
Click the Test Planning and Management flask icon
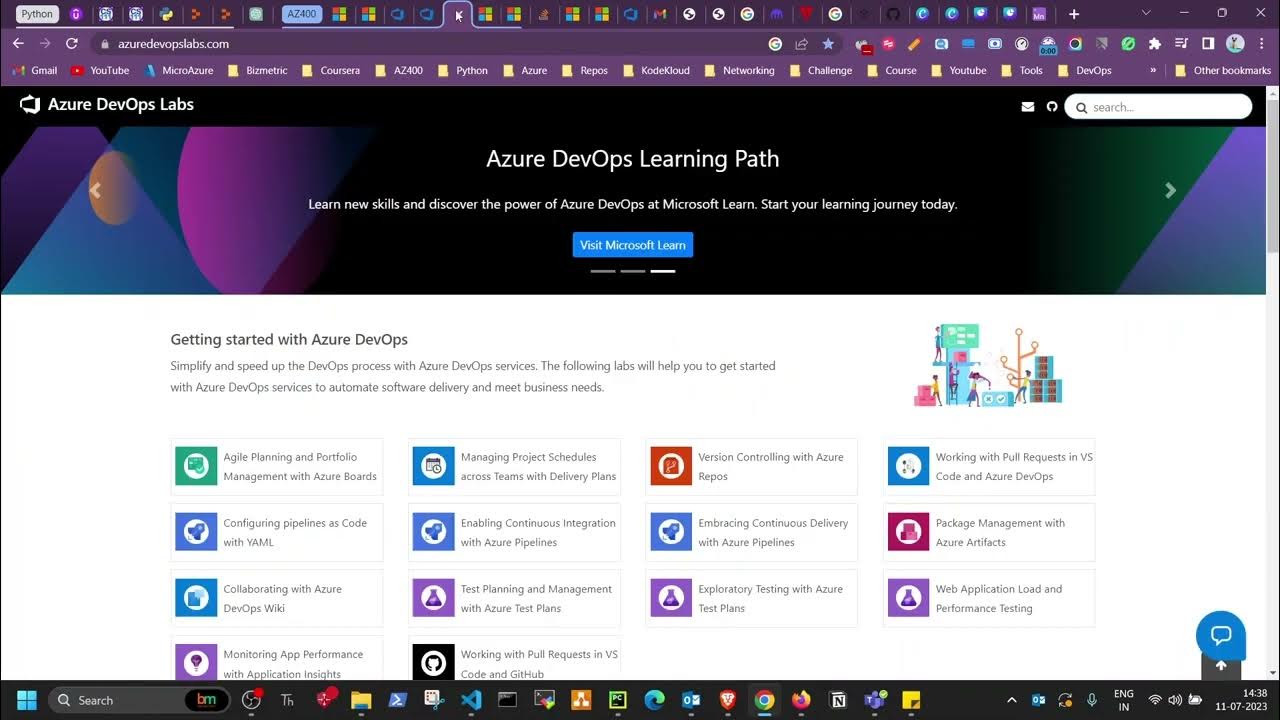433,598
